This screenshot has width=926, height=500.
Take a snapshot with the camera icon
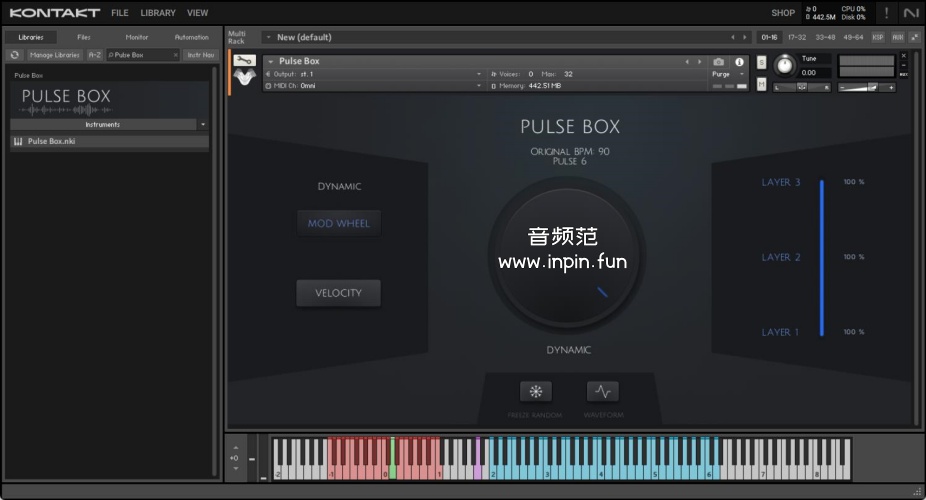(x=718, y=61)
